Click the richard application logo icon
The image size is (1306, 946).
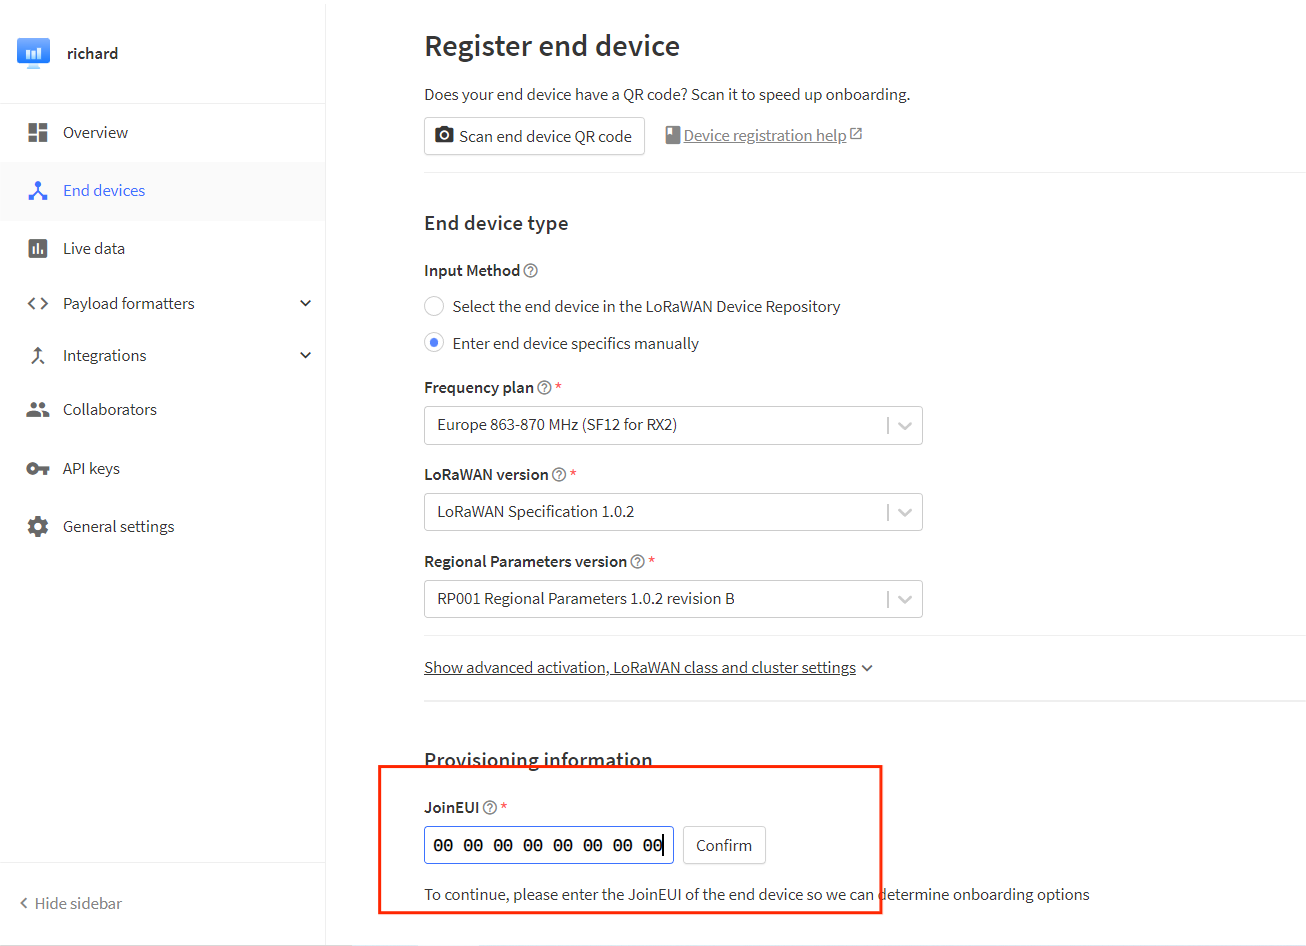(33, 52)
